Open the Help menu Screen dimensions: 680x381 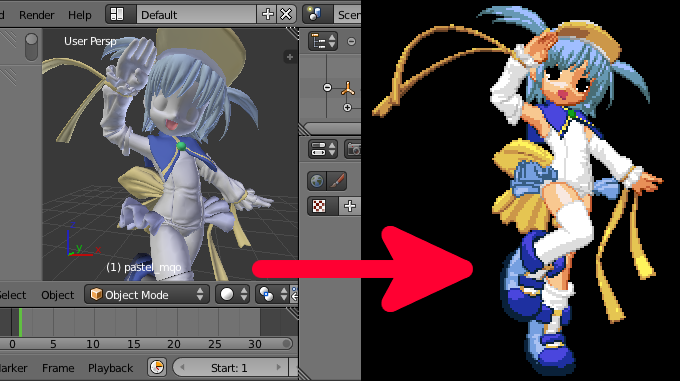tap(80, 15)
